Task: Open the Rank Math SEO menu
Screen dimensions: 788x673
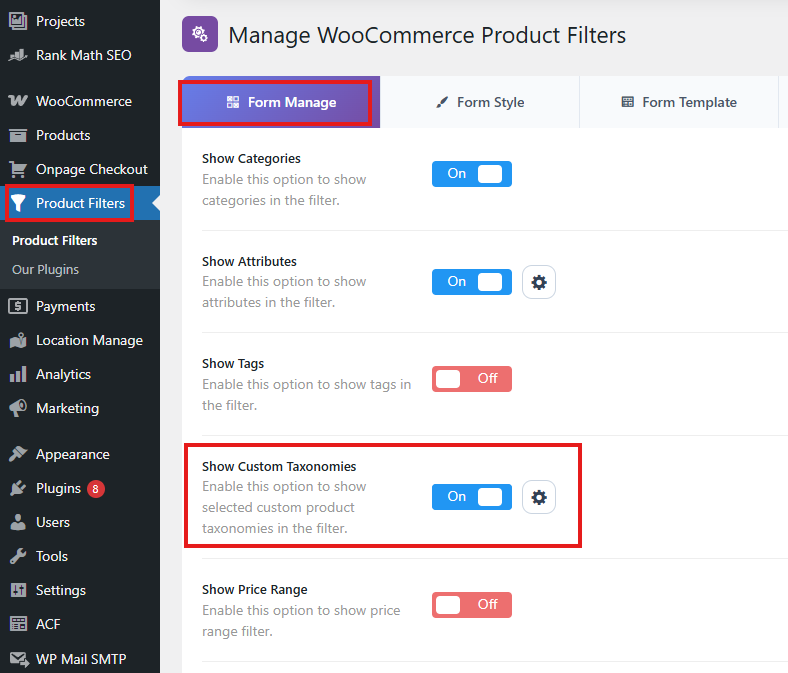Action: coord(80,55)
